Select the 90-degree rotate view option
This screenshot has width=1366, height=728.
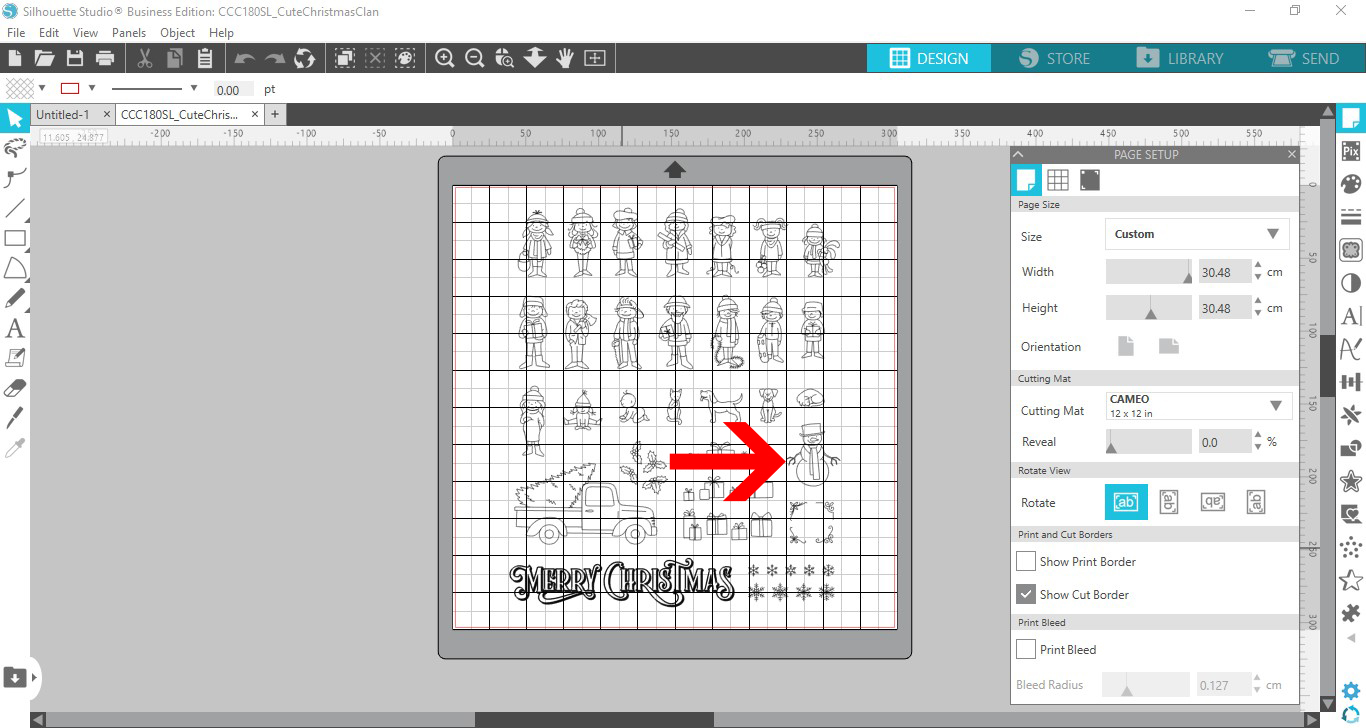[x=1168, y=502]
